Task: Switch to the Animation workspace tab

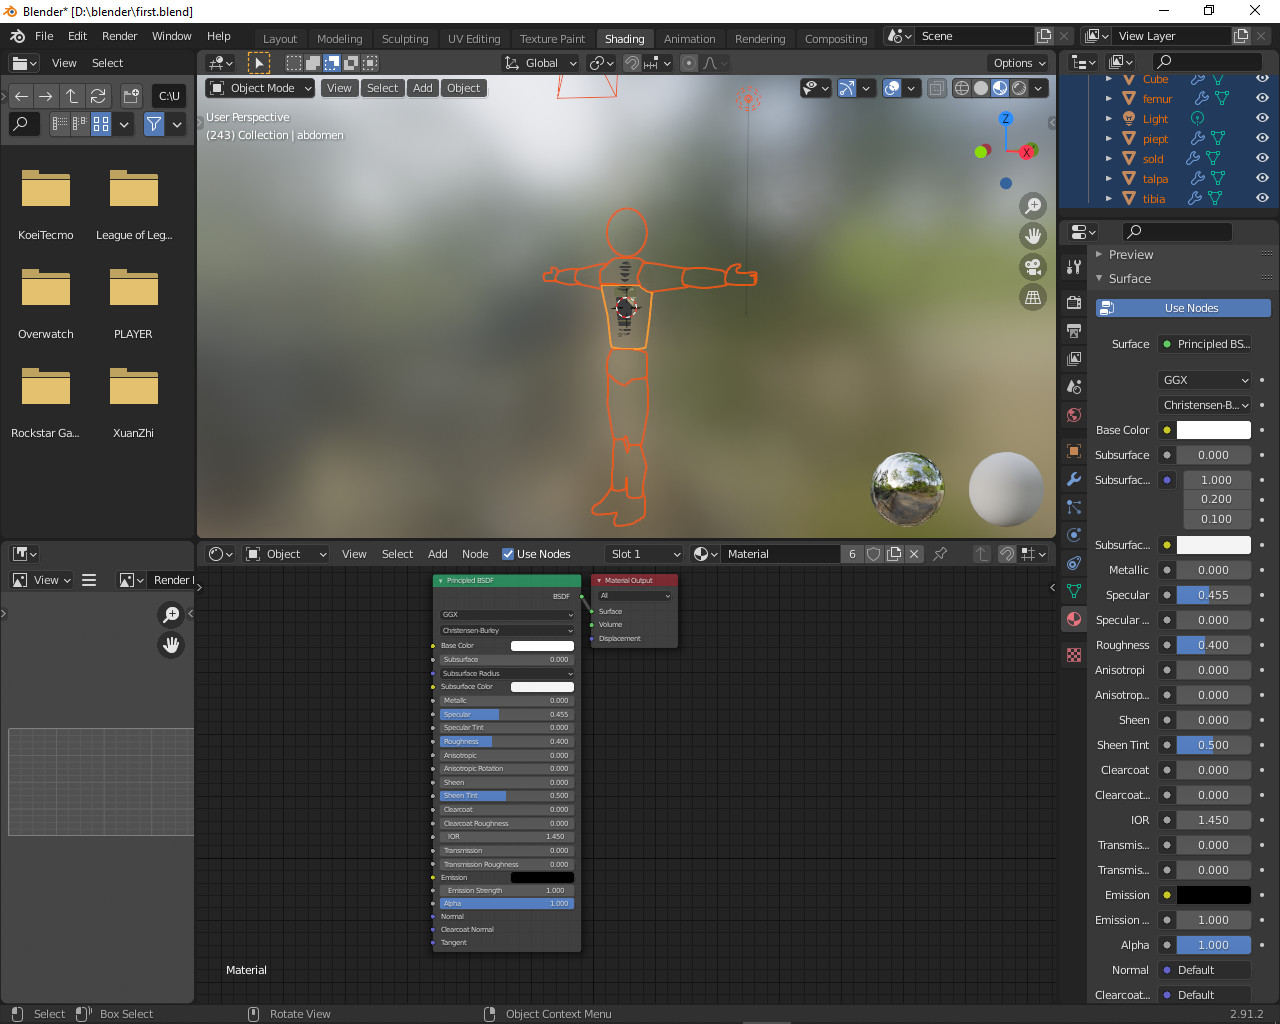Action: pyautogui.click(x=689, y=38)
